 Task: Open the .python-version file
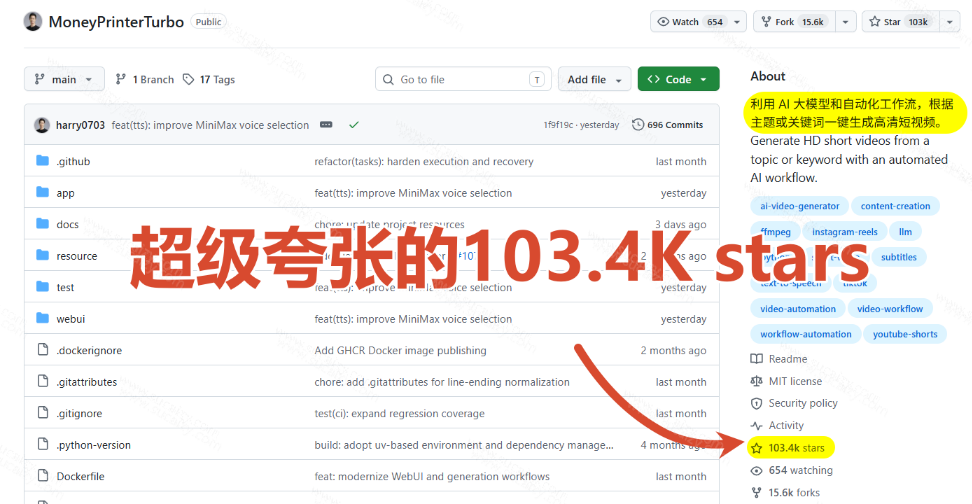[94, 445]
